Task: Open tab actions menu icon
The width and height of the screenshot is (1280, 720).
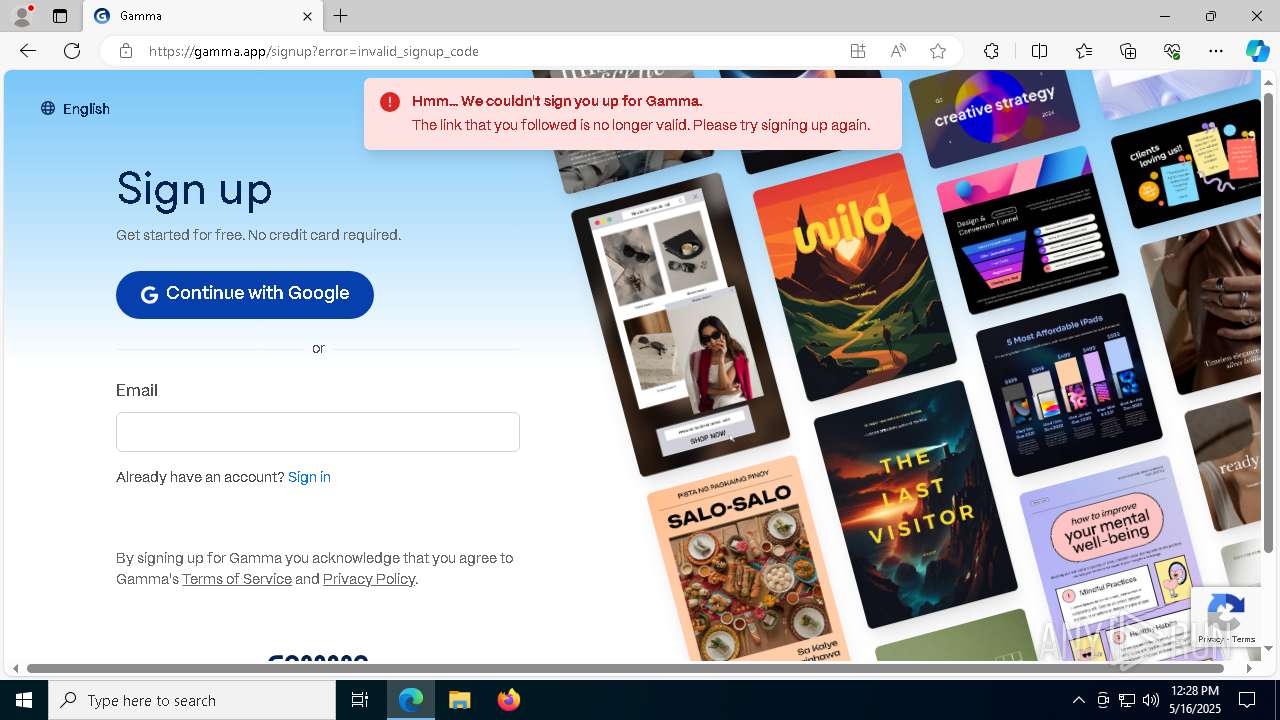Action: (60, 16)
